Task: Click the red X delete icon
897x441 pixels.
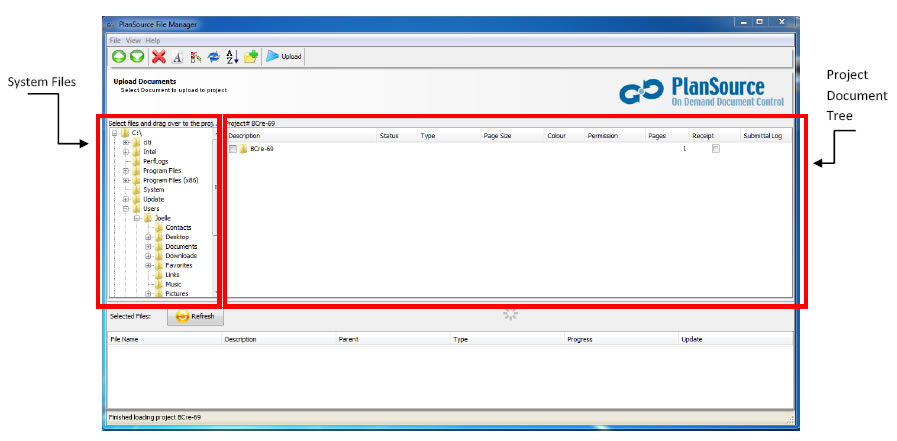Action: pyautogui.click(x=159, y=57)
